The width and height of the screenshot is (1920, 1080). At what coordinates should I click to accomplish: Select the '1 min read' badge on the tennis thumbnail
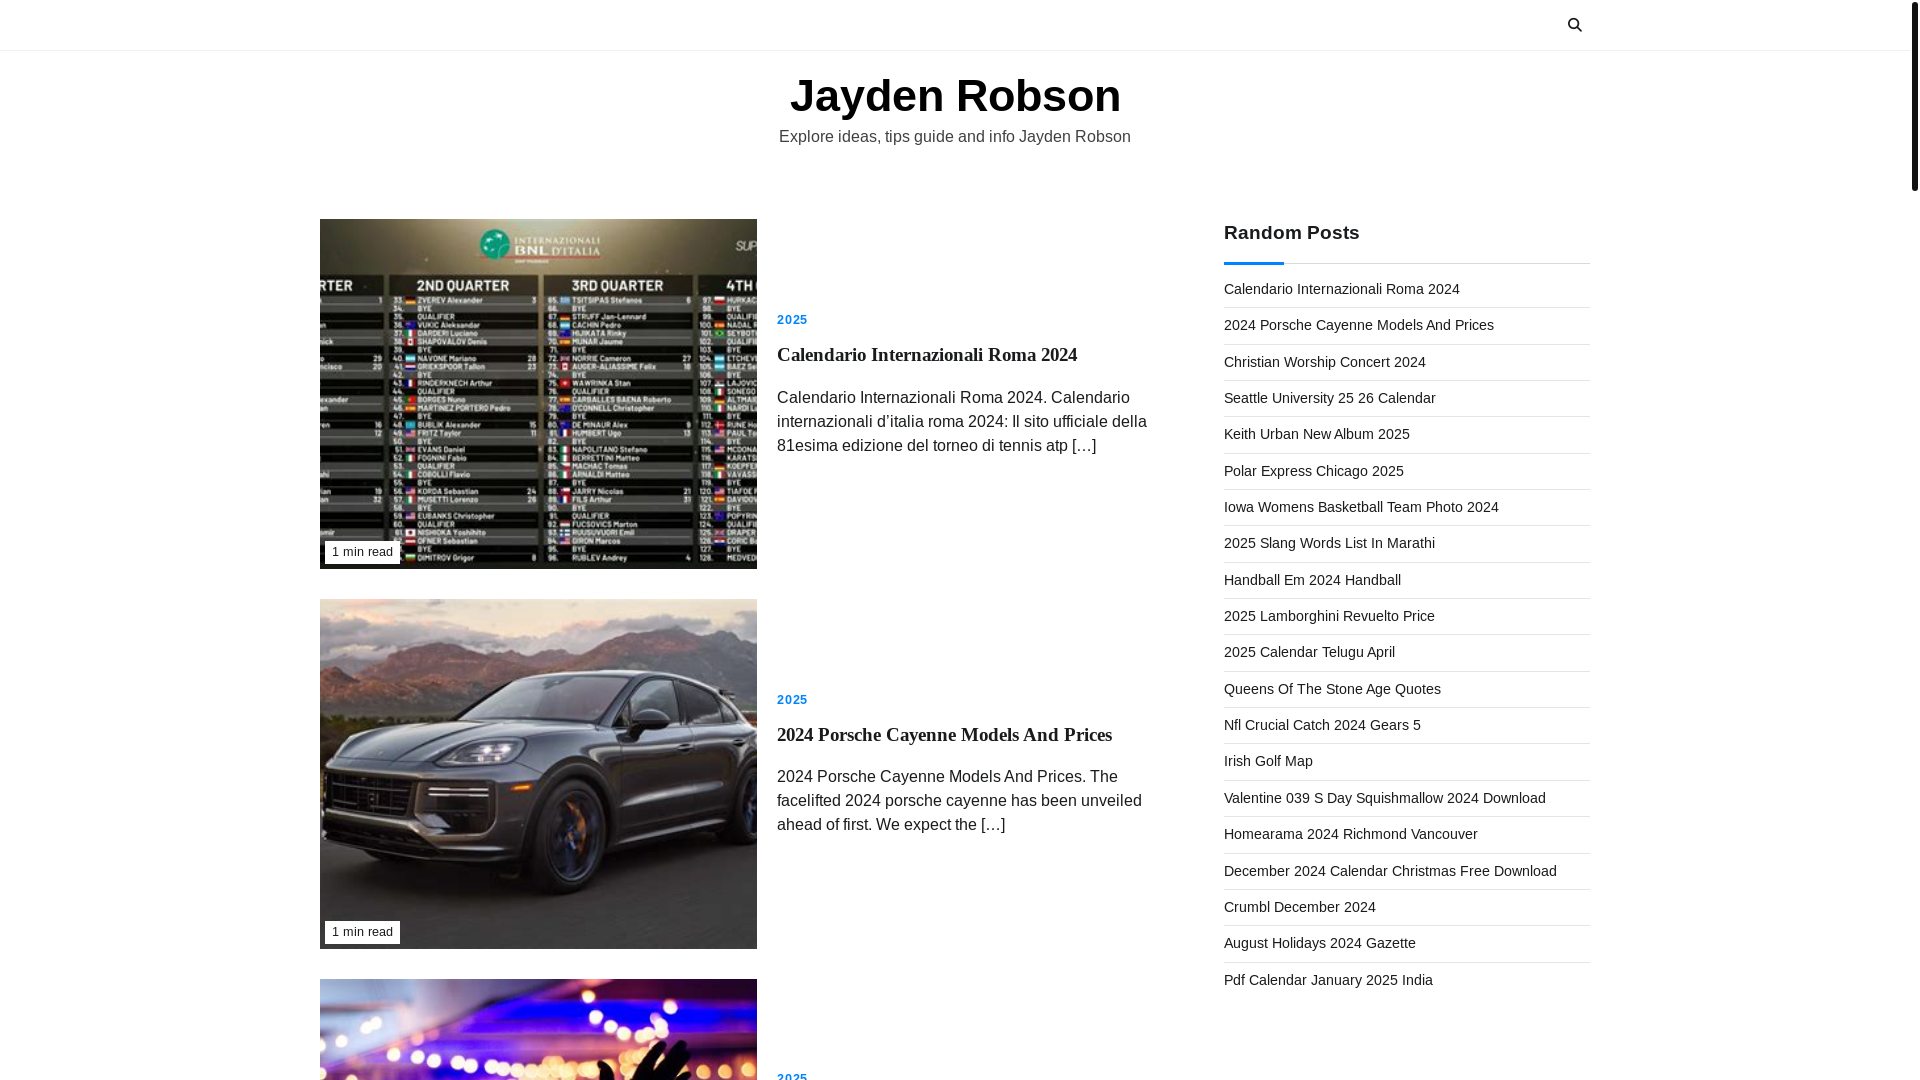tap(362, 552)
